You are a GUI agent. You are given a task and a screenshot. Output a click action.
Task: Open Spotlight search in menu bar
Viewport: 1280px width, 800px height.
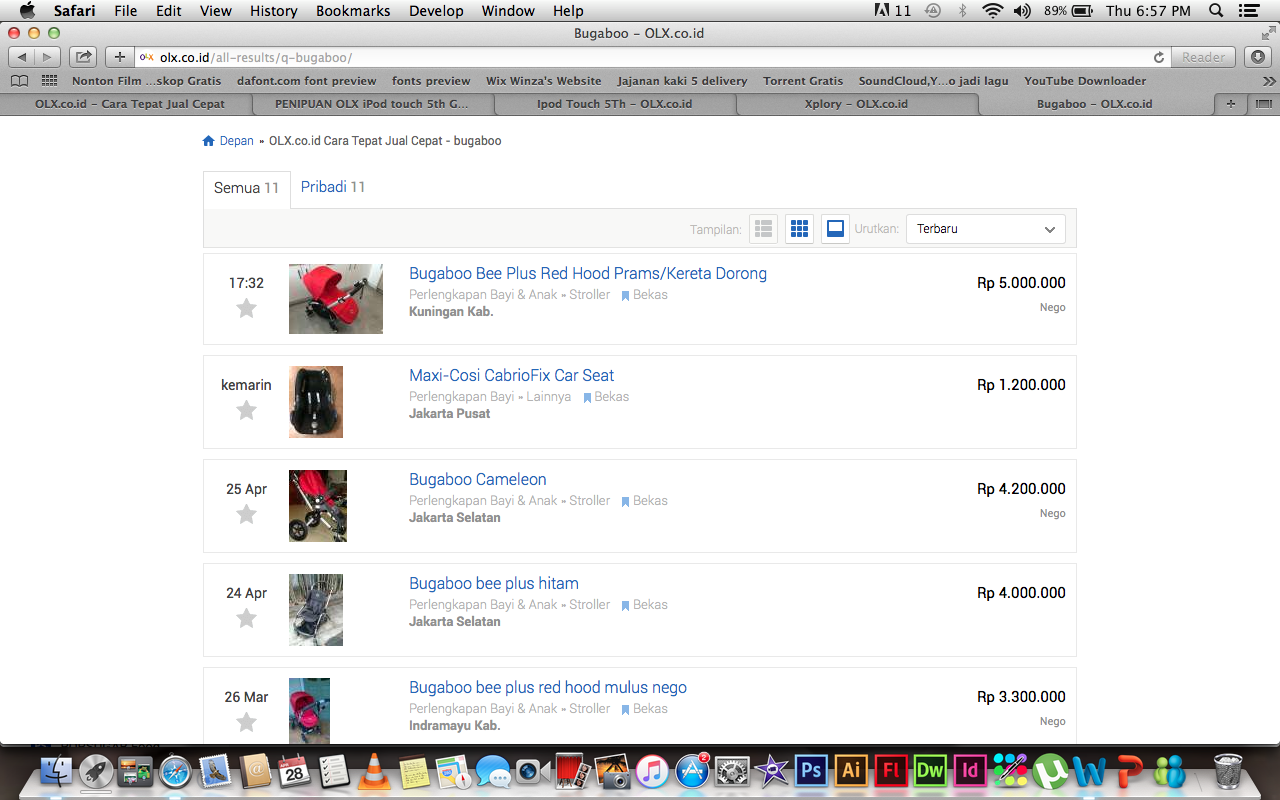pos(1216,11)
